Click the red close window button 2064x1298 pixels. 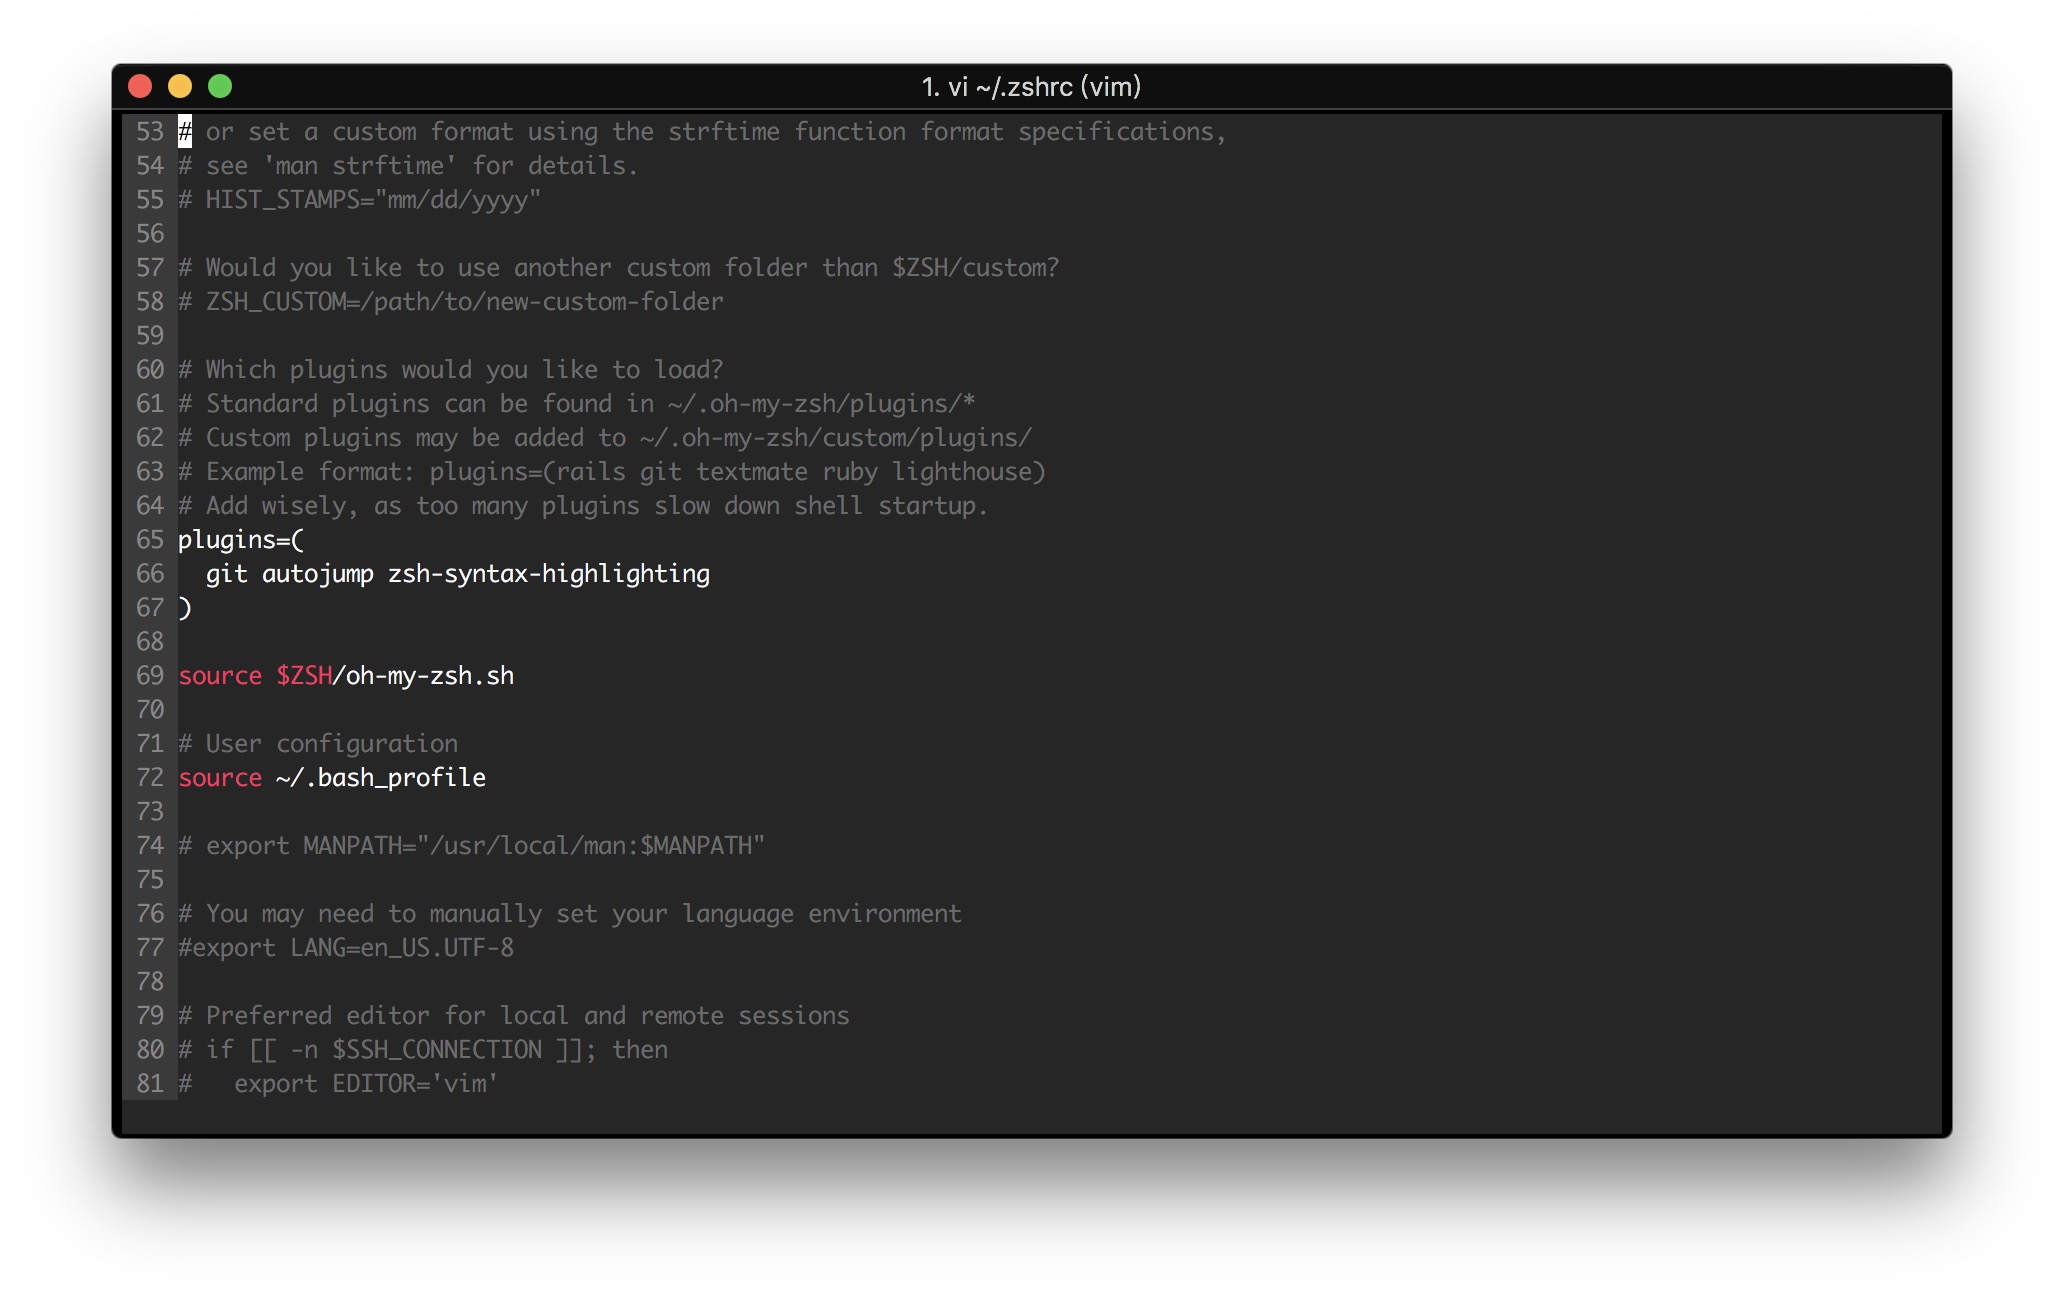[x=140, y=87]
